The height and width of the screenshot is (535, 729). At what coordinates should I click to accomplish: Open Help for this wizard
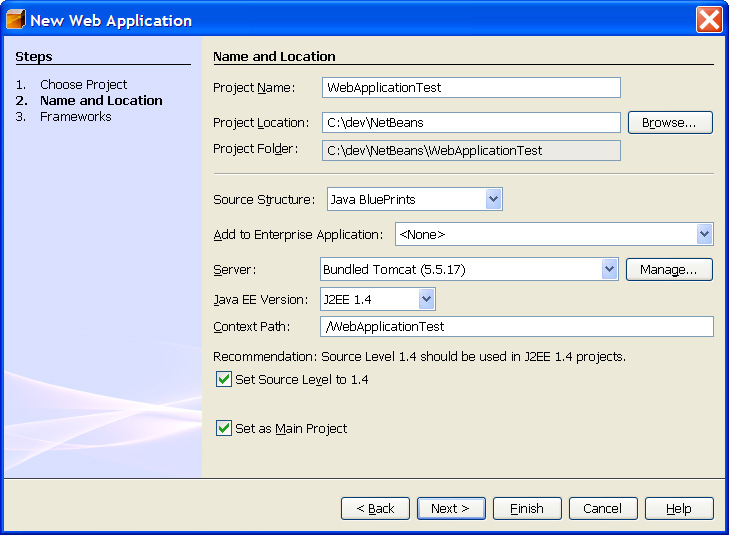pos(679,508)
